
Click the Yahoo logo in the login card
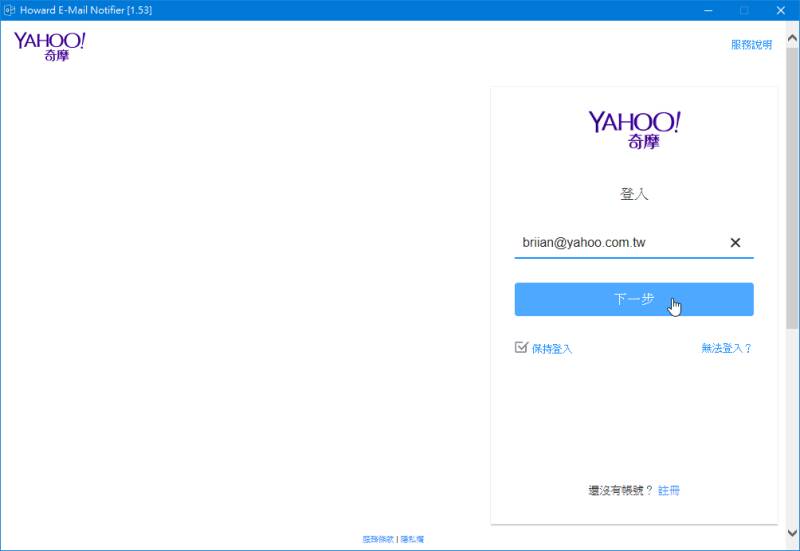634,130
